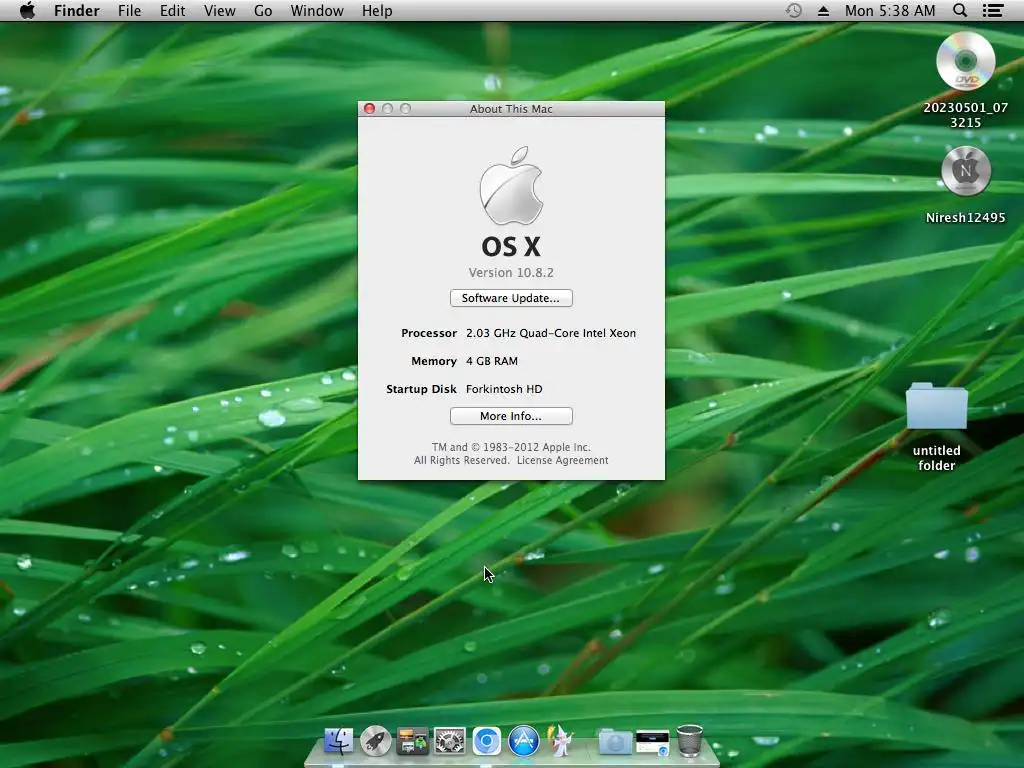Screen dimensions: 1024x768
Task: Select the DVD disc 20230501_073215 on desktop
Action: pyautogui.click(x=965, y=61)
